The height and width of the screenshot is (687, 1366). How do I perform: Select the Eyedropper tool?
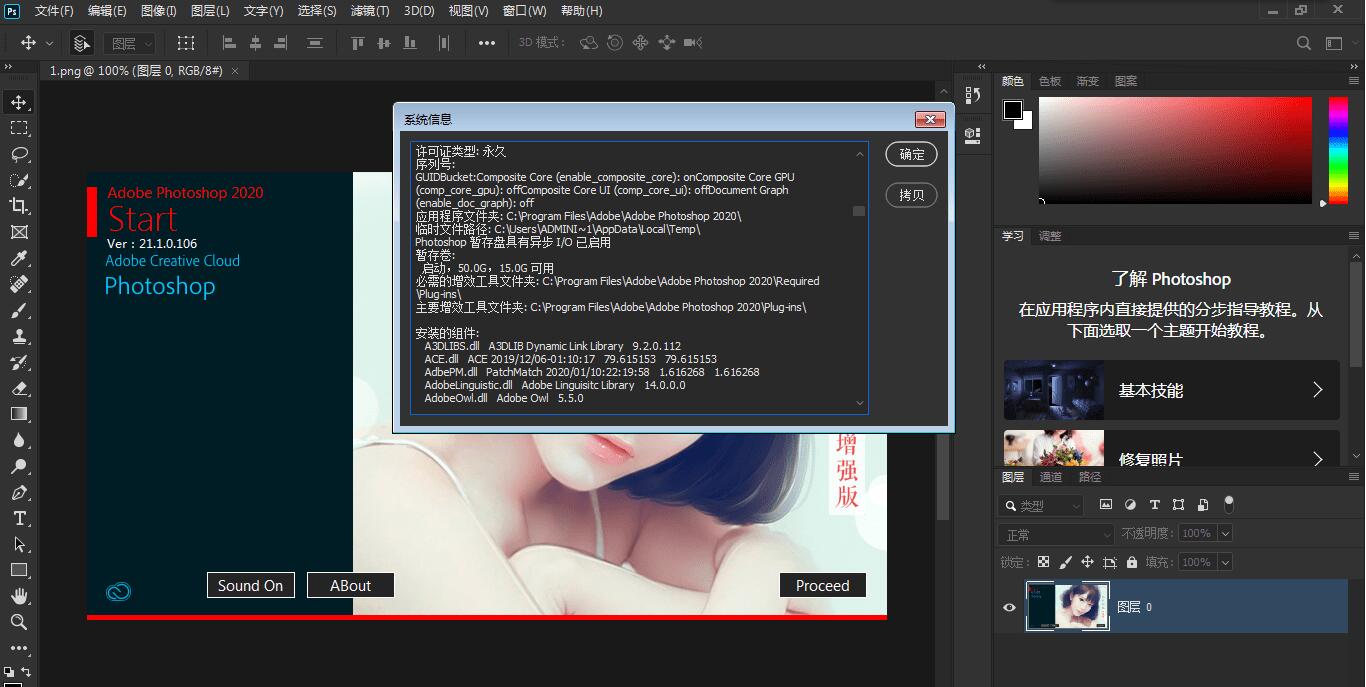click(19, 258)
